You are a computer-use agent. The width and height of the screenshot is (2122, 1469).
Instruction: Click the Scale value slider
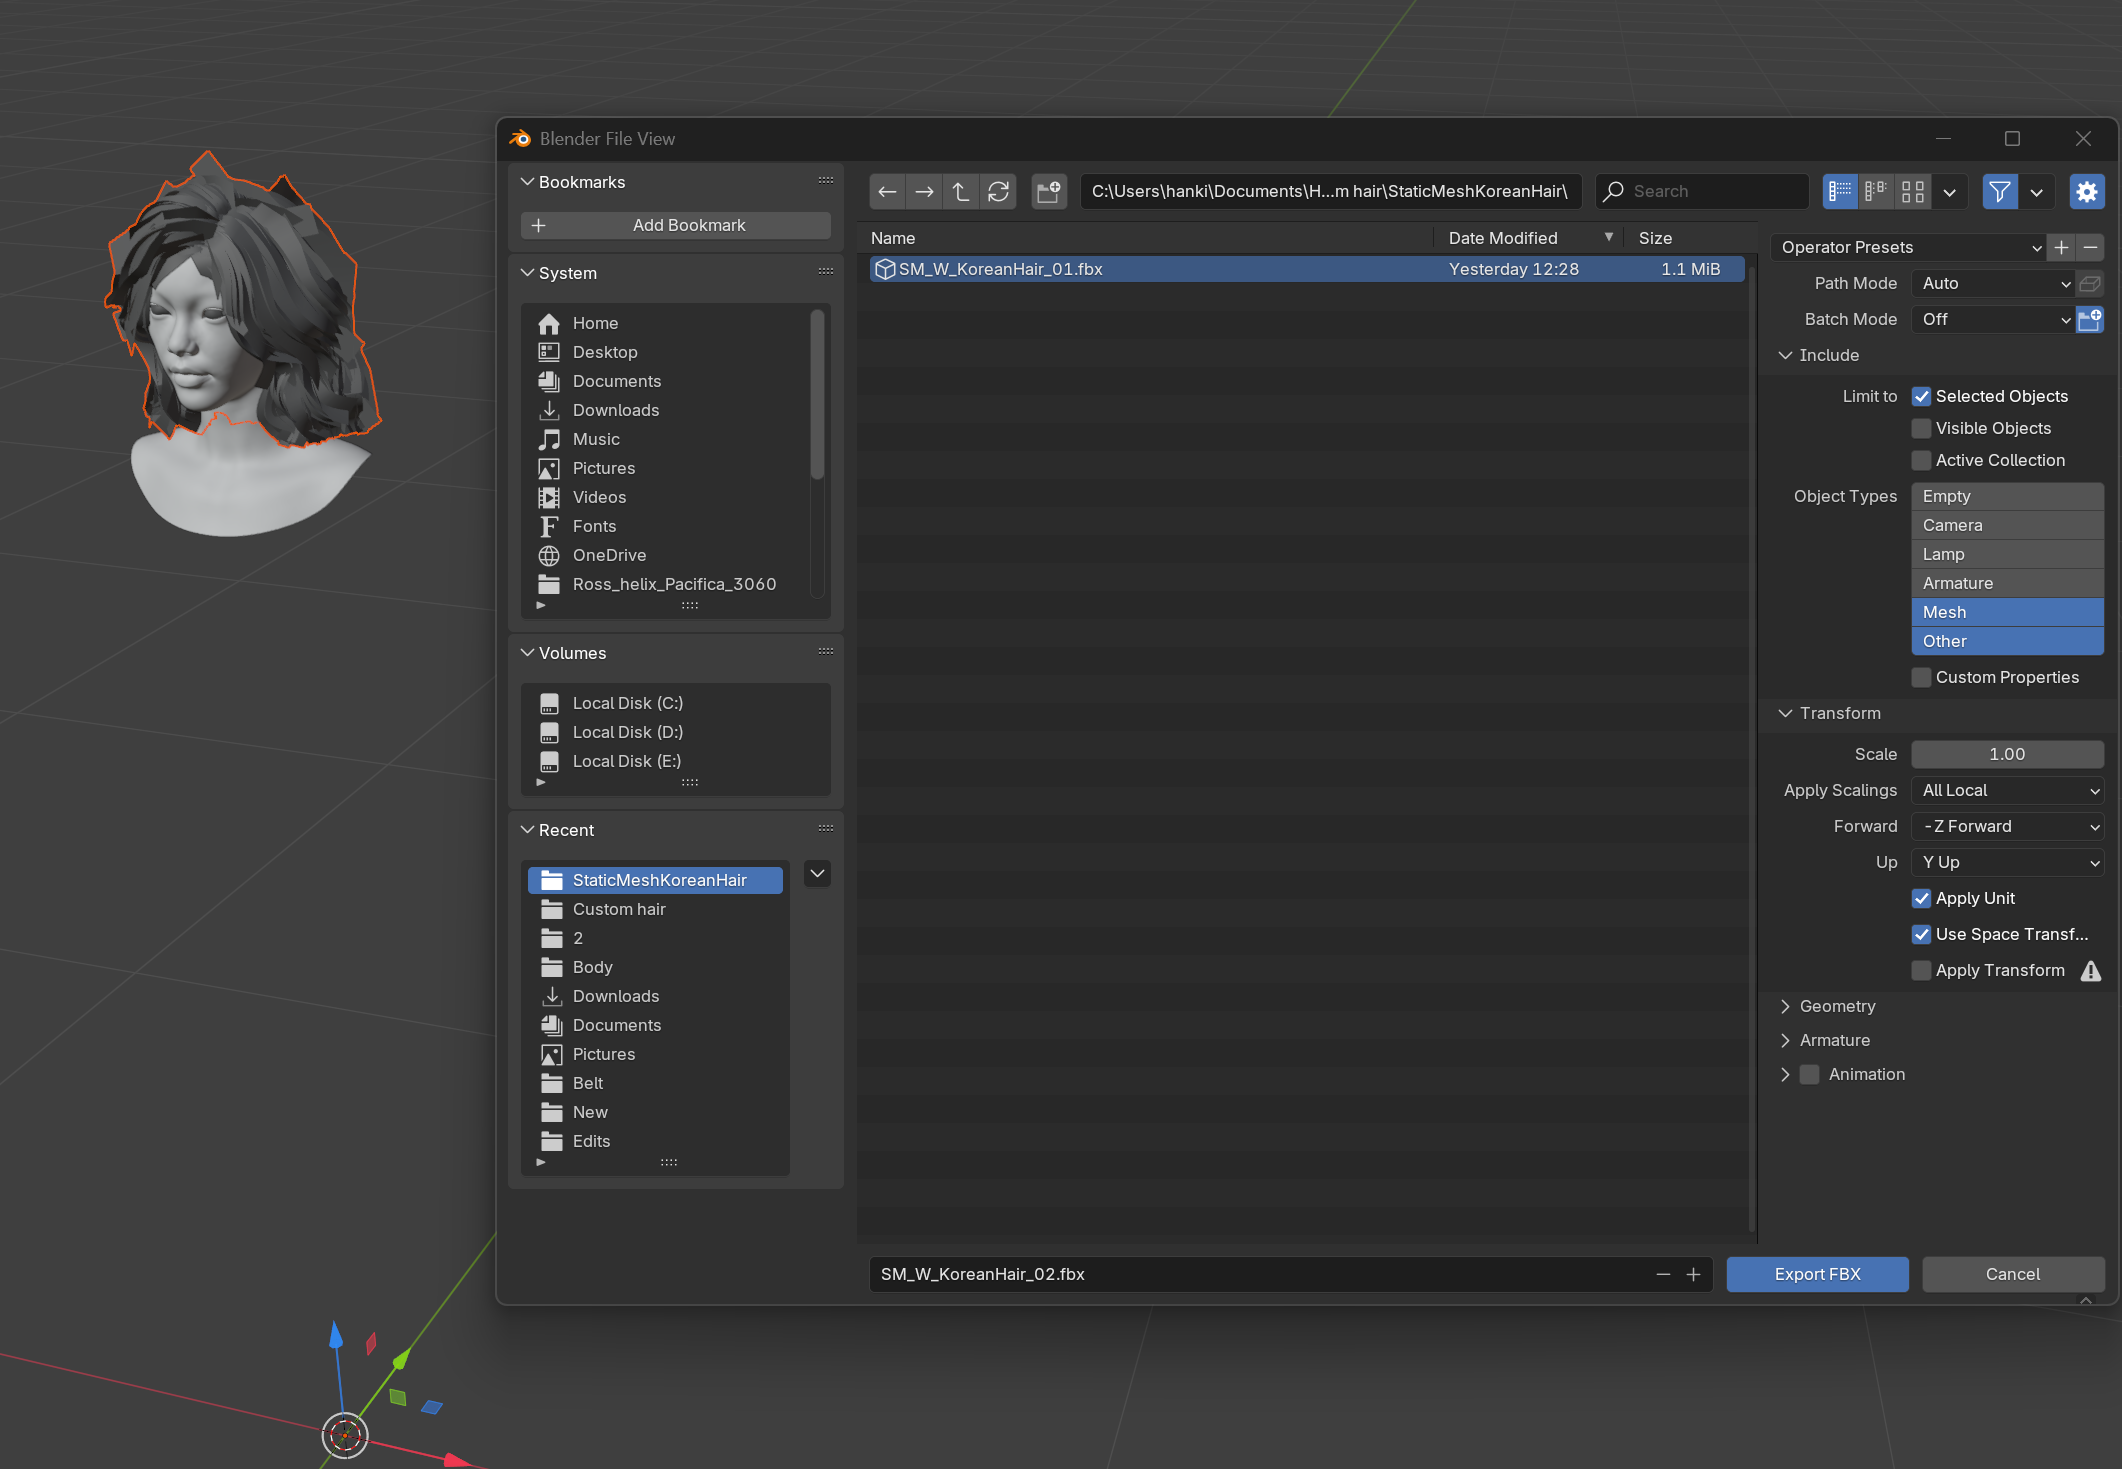pos(2007,754)
